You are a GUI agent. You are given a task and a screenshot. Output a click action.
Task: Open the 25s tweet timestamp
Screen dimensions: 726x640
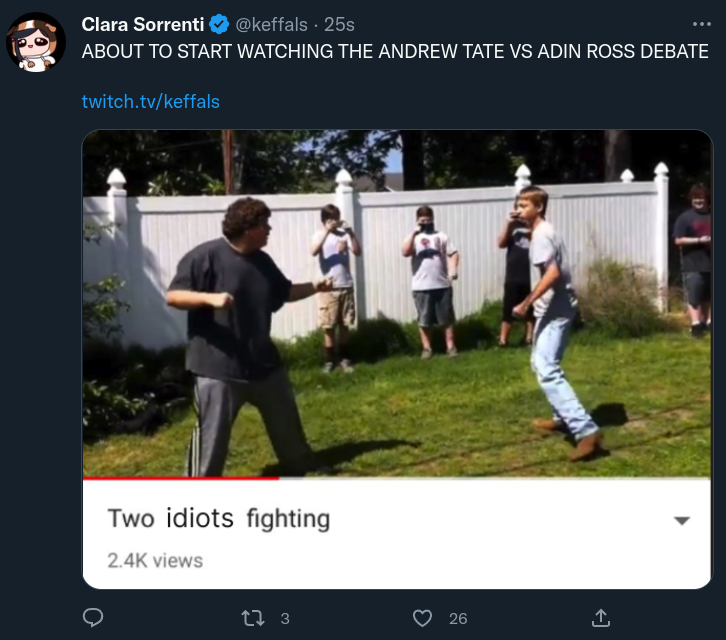click(x=339, y=25)
